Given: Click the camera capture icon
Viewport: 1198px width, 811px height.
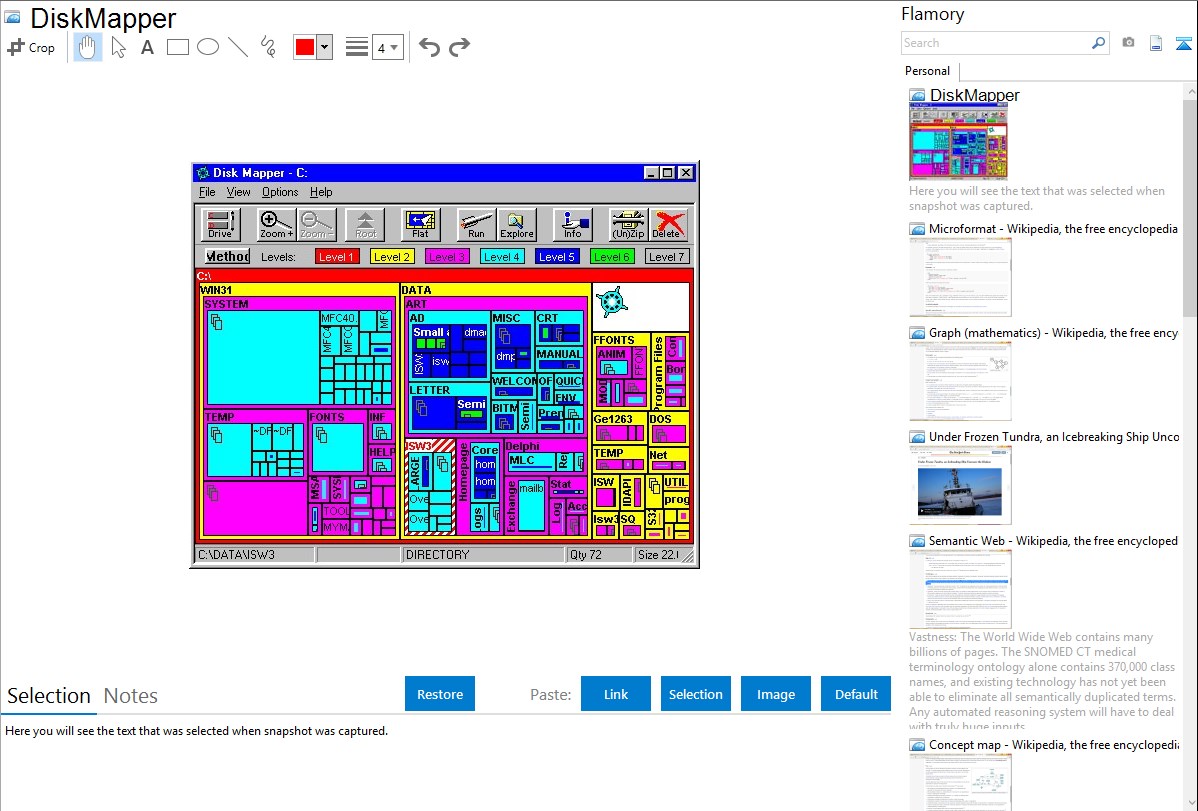Looking at the screenshot, I should pos(1128,43).
